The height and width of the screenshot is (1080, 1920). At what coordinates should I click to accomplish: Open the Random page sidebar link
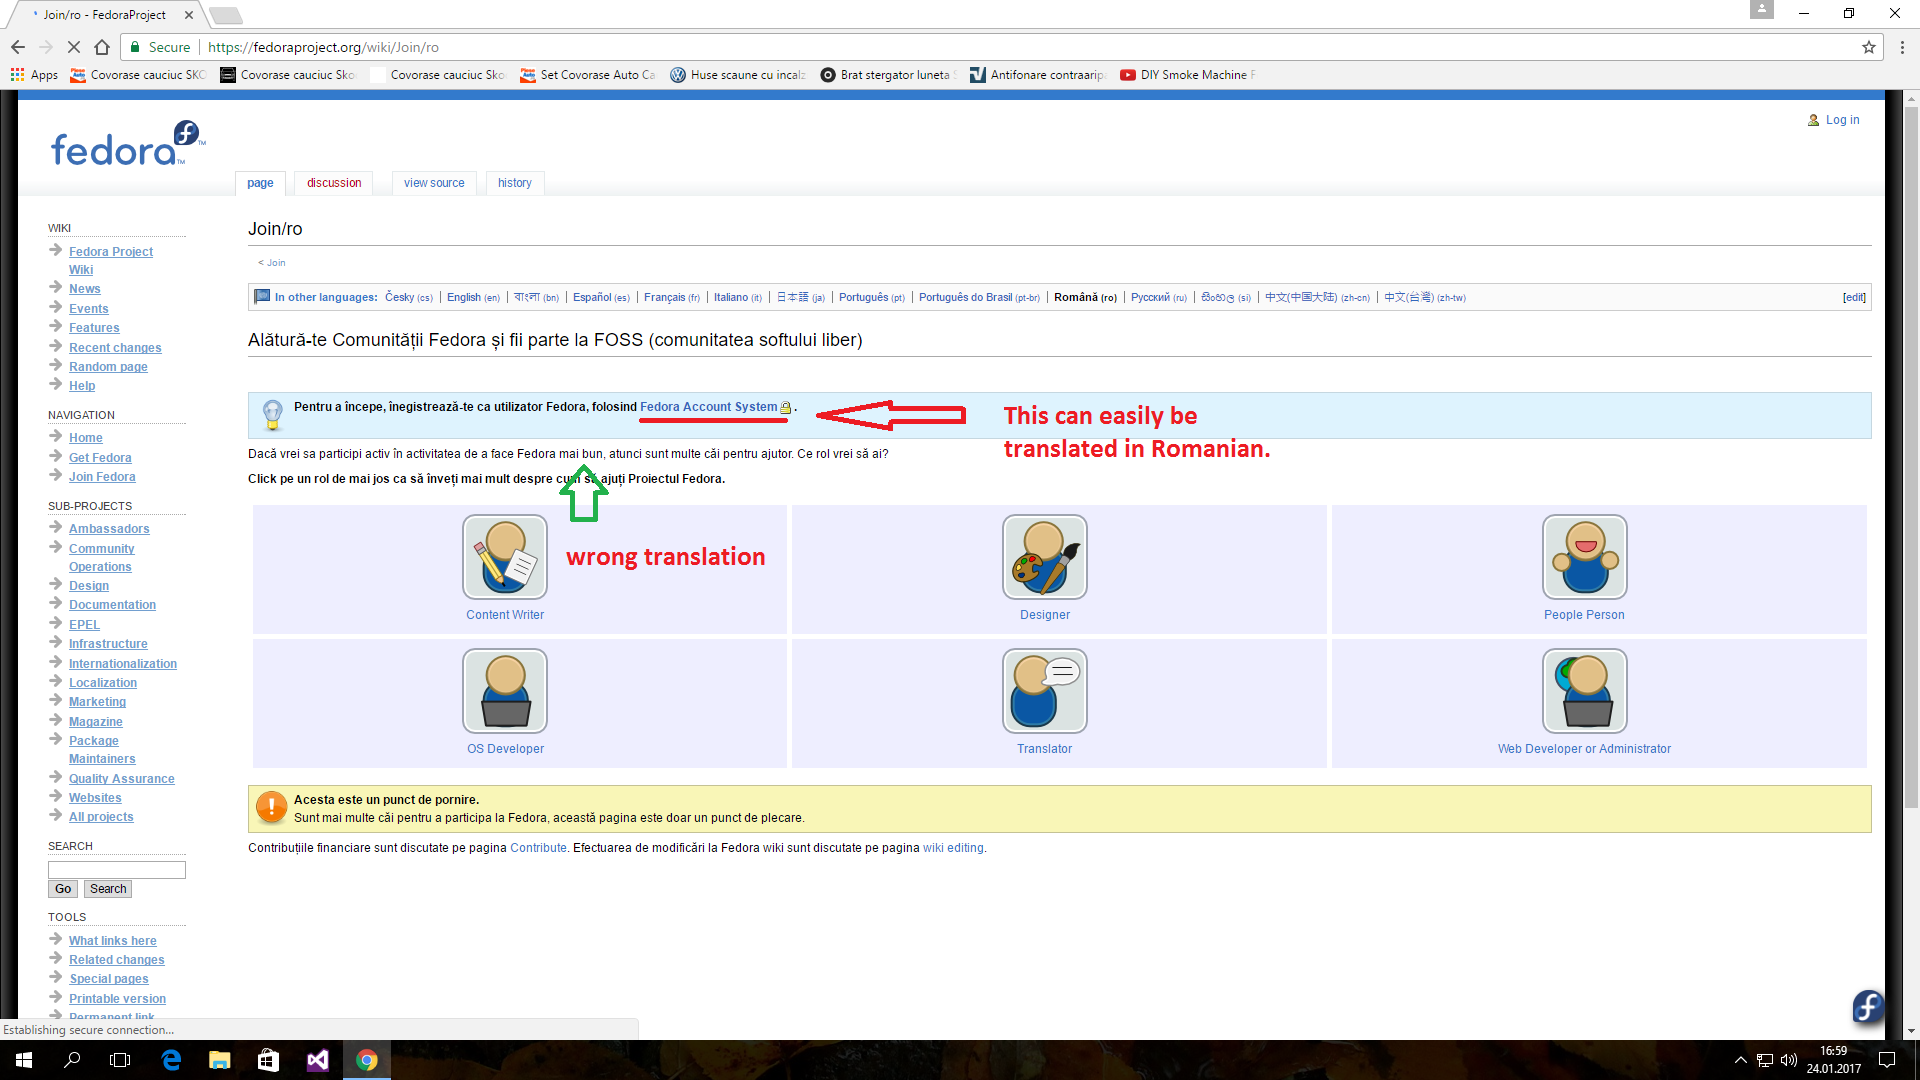point(108,367)
